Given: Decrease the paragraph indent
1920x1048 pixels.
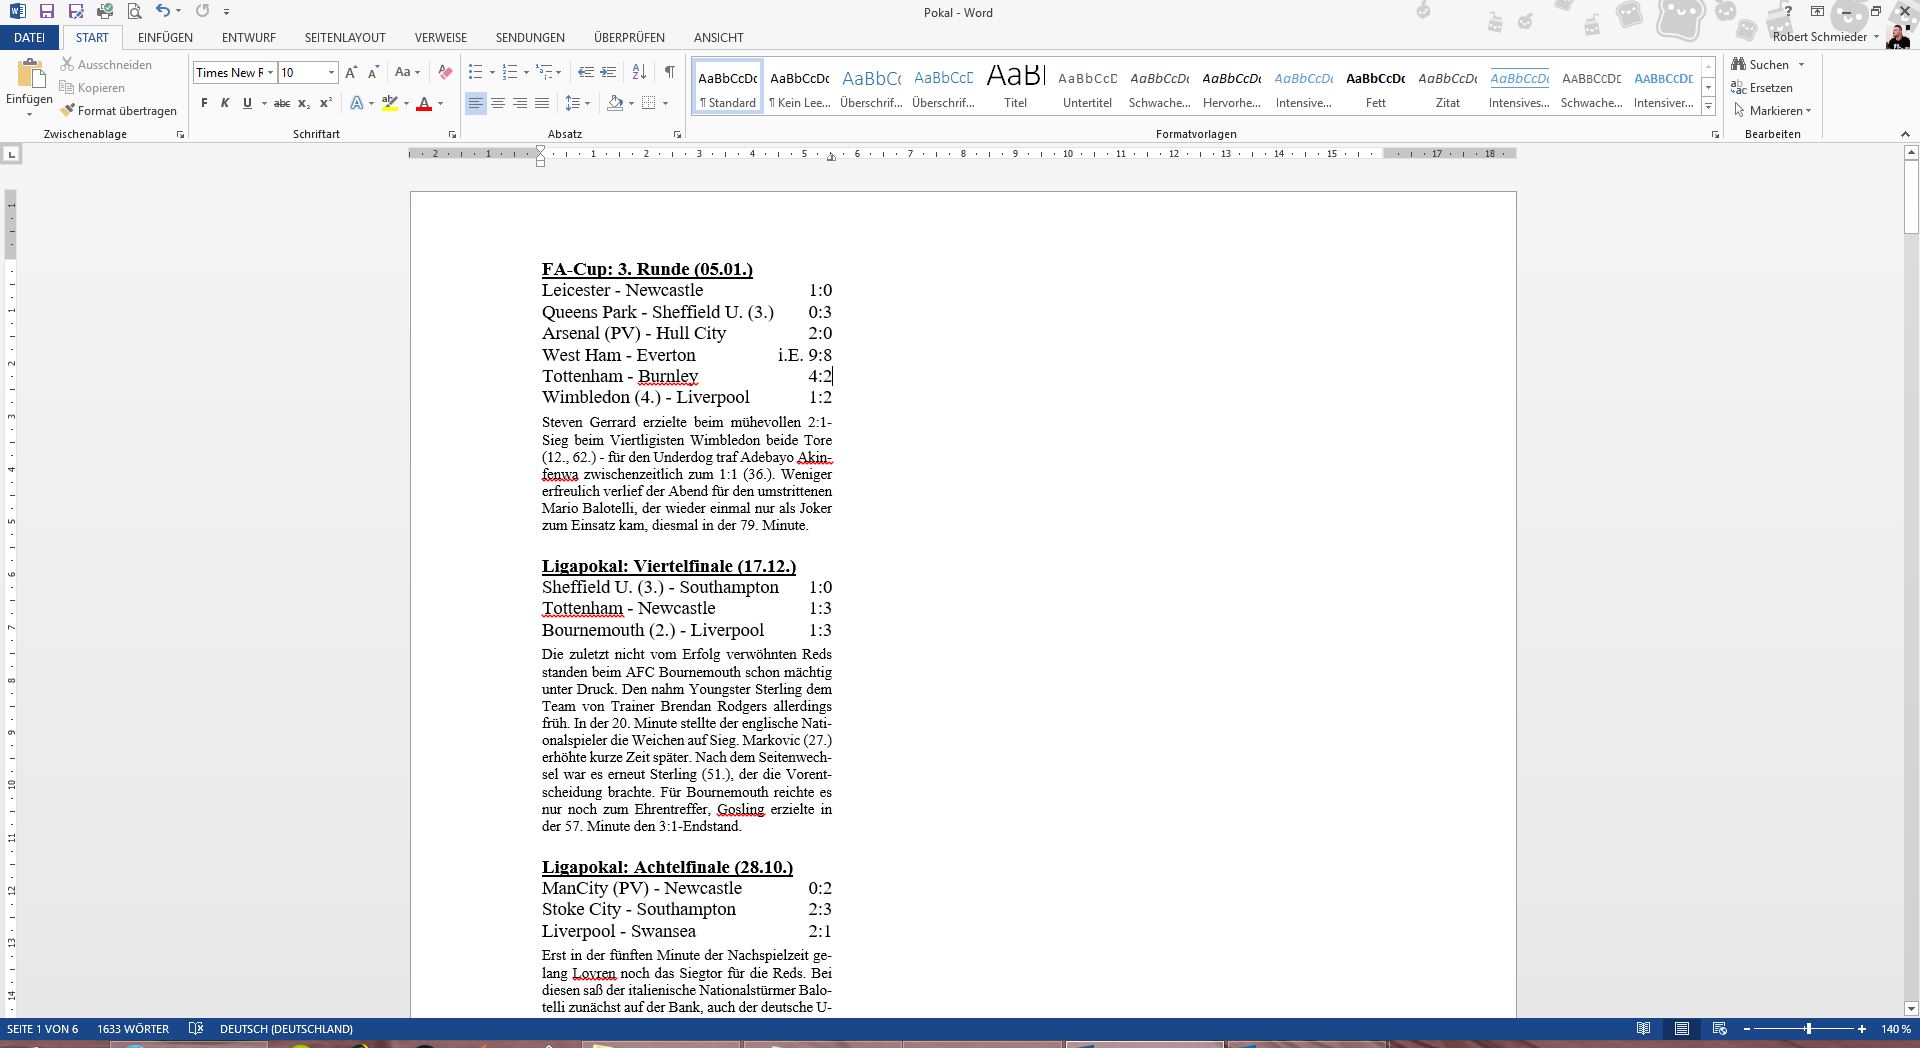Looking at the screenshot, I should click(586, 72).
